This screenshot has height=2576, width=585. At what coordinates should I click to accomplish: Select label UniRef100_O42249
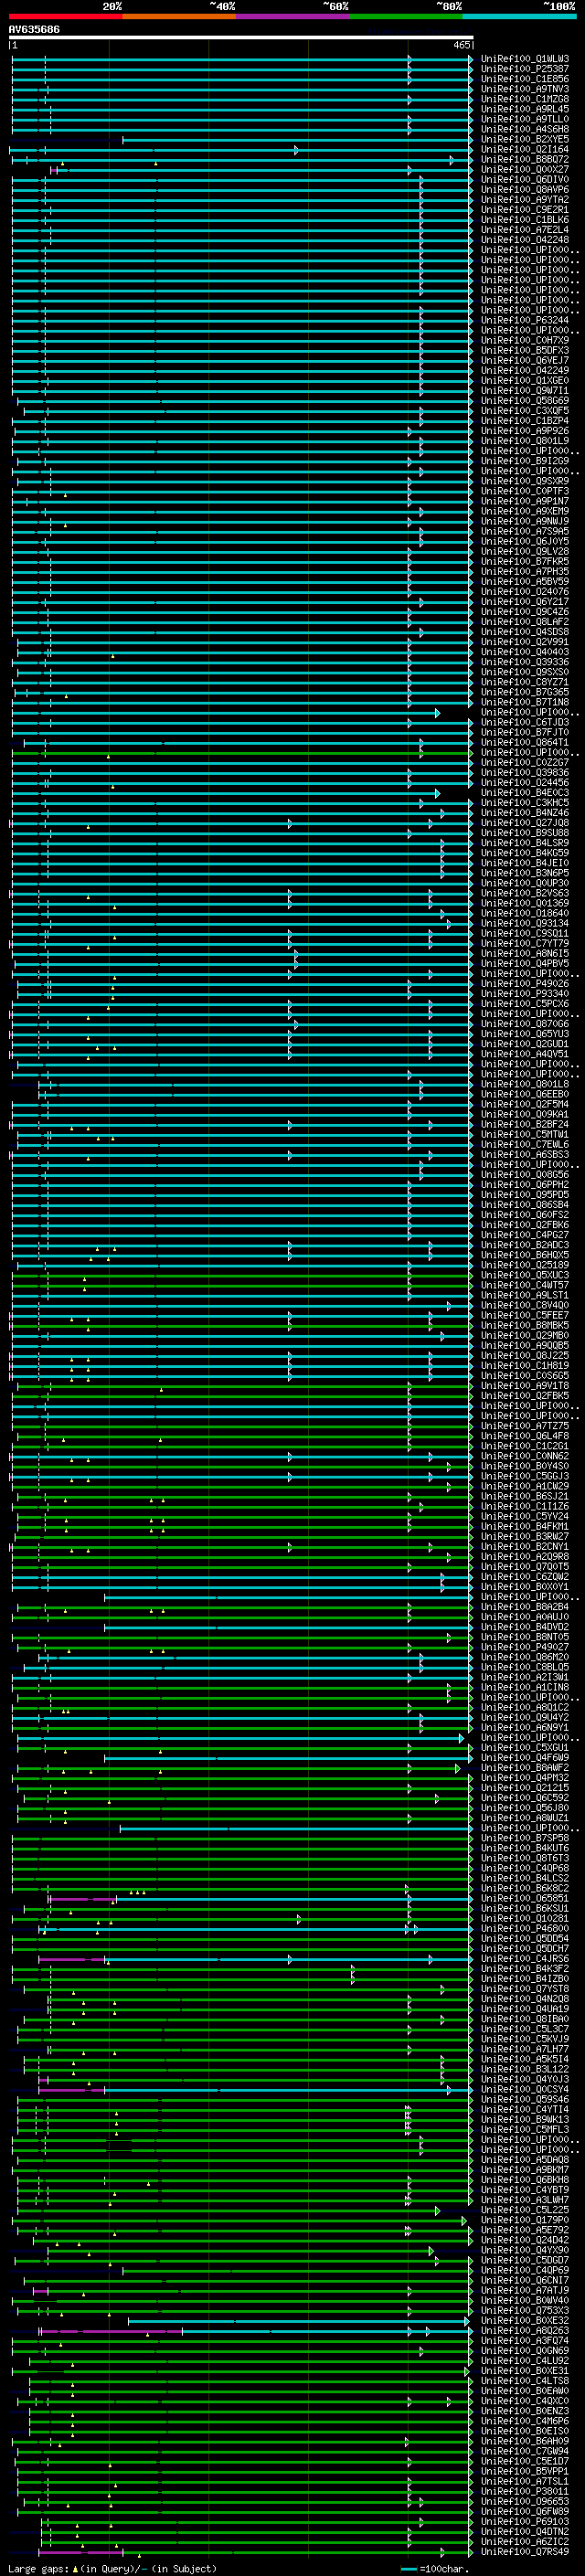click(525, 370)
